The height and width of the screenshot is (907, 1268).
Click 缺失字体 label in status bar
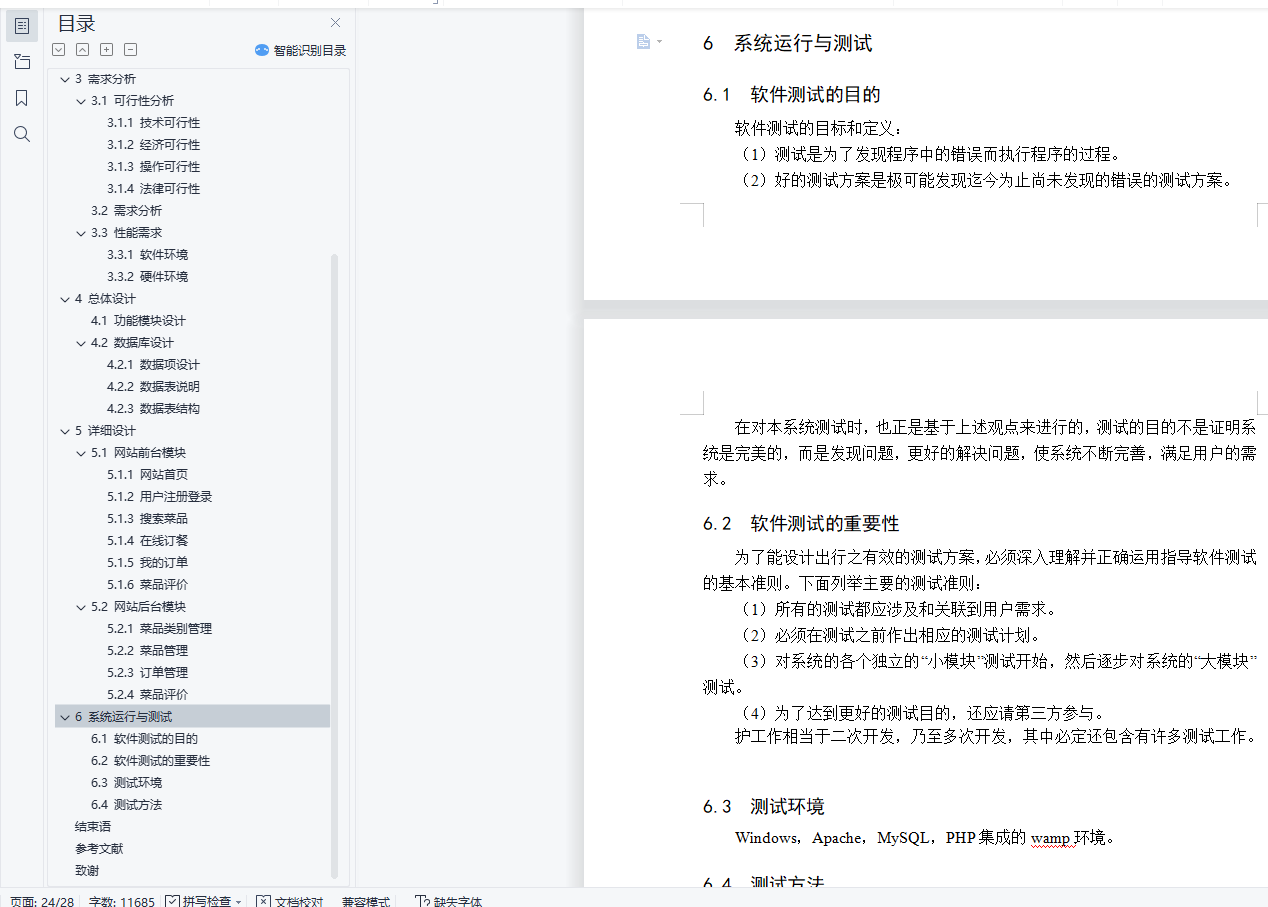click(458, 902)
